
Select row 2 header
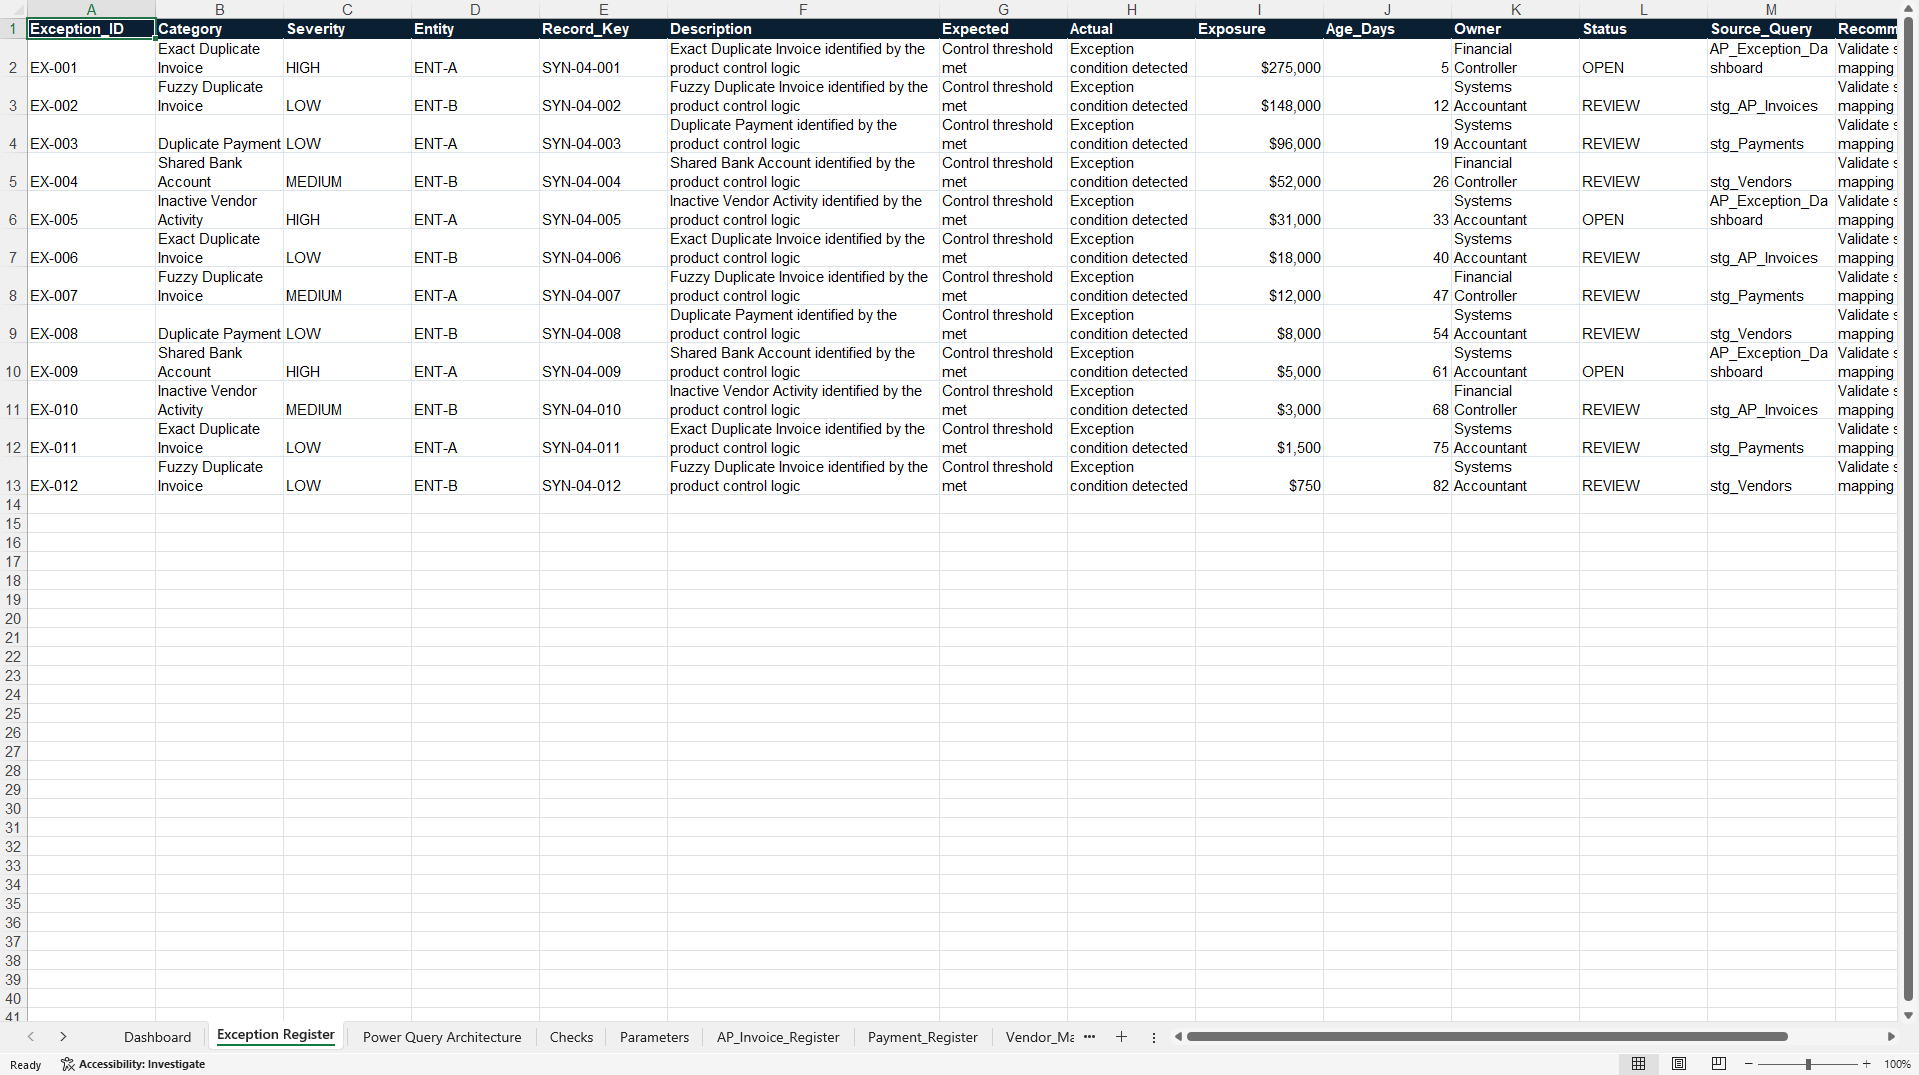coord(13,58)
